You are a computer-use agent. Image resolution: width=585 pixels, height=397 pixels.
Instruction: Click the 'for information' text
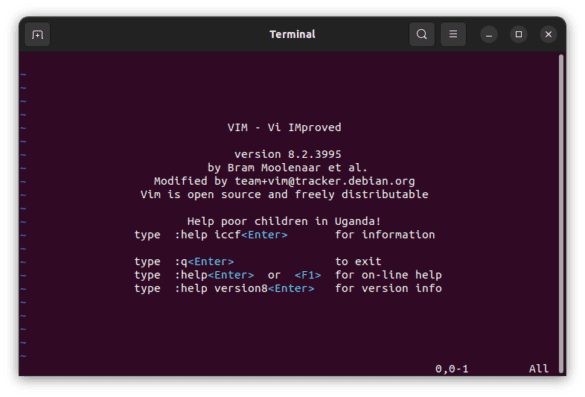(x=385, y=235)
